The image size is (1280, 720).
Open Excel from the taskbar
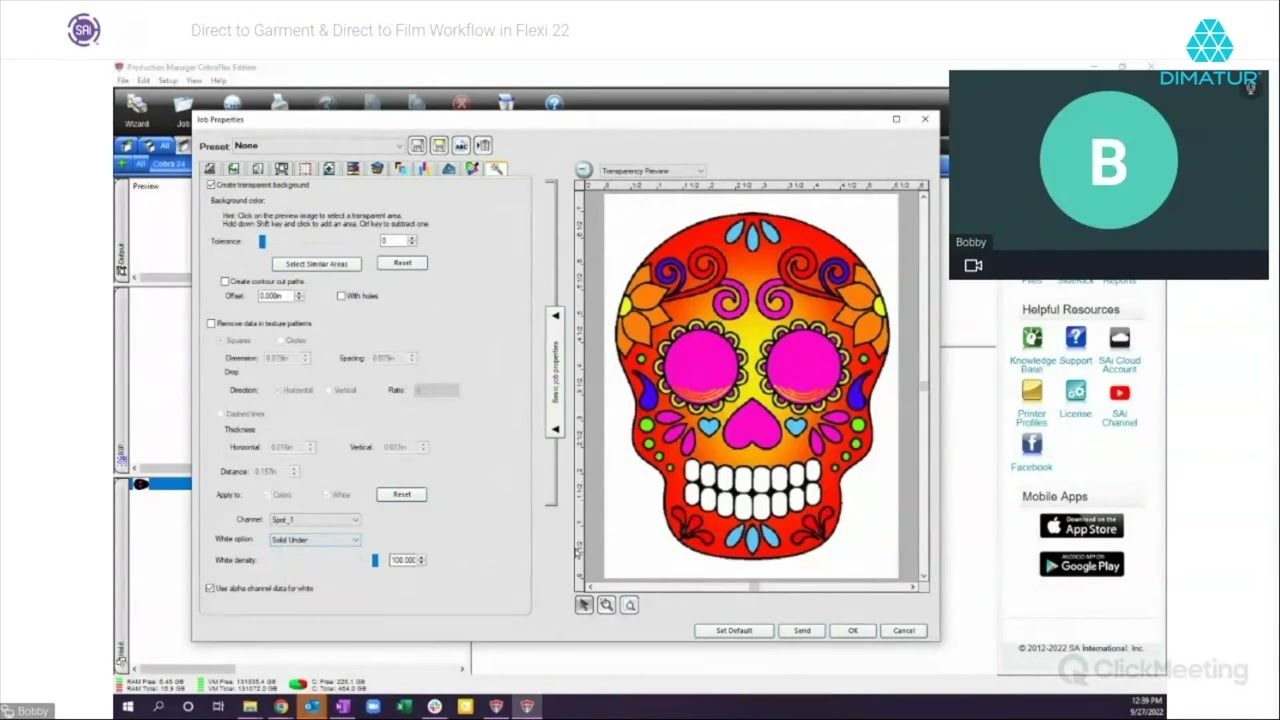coord(404,707)
